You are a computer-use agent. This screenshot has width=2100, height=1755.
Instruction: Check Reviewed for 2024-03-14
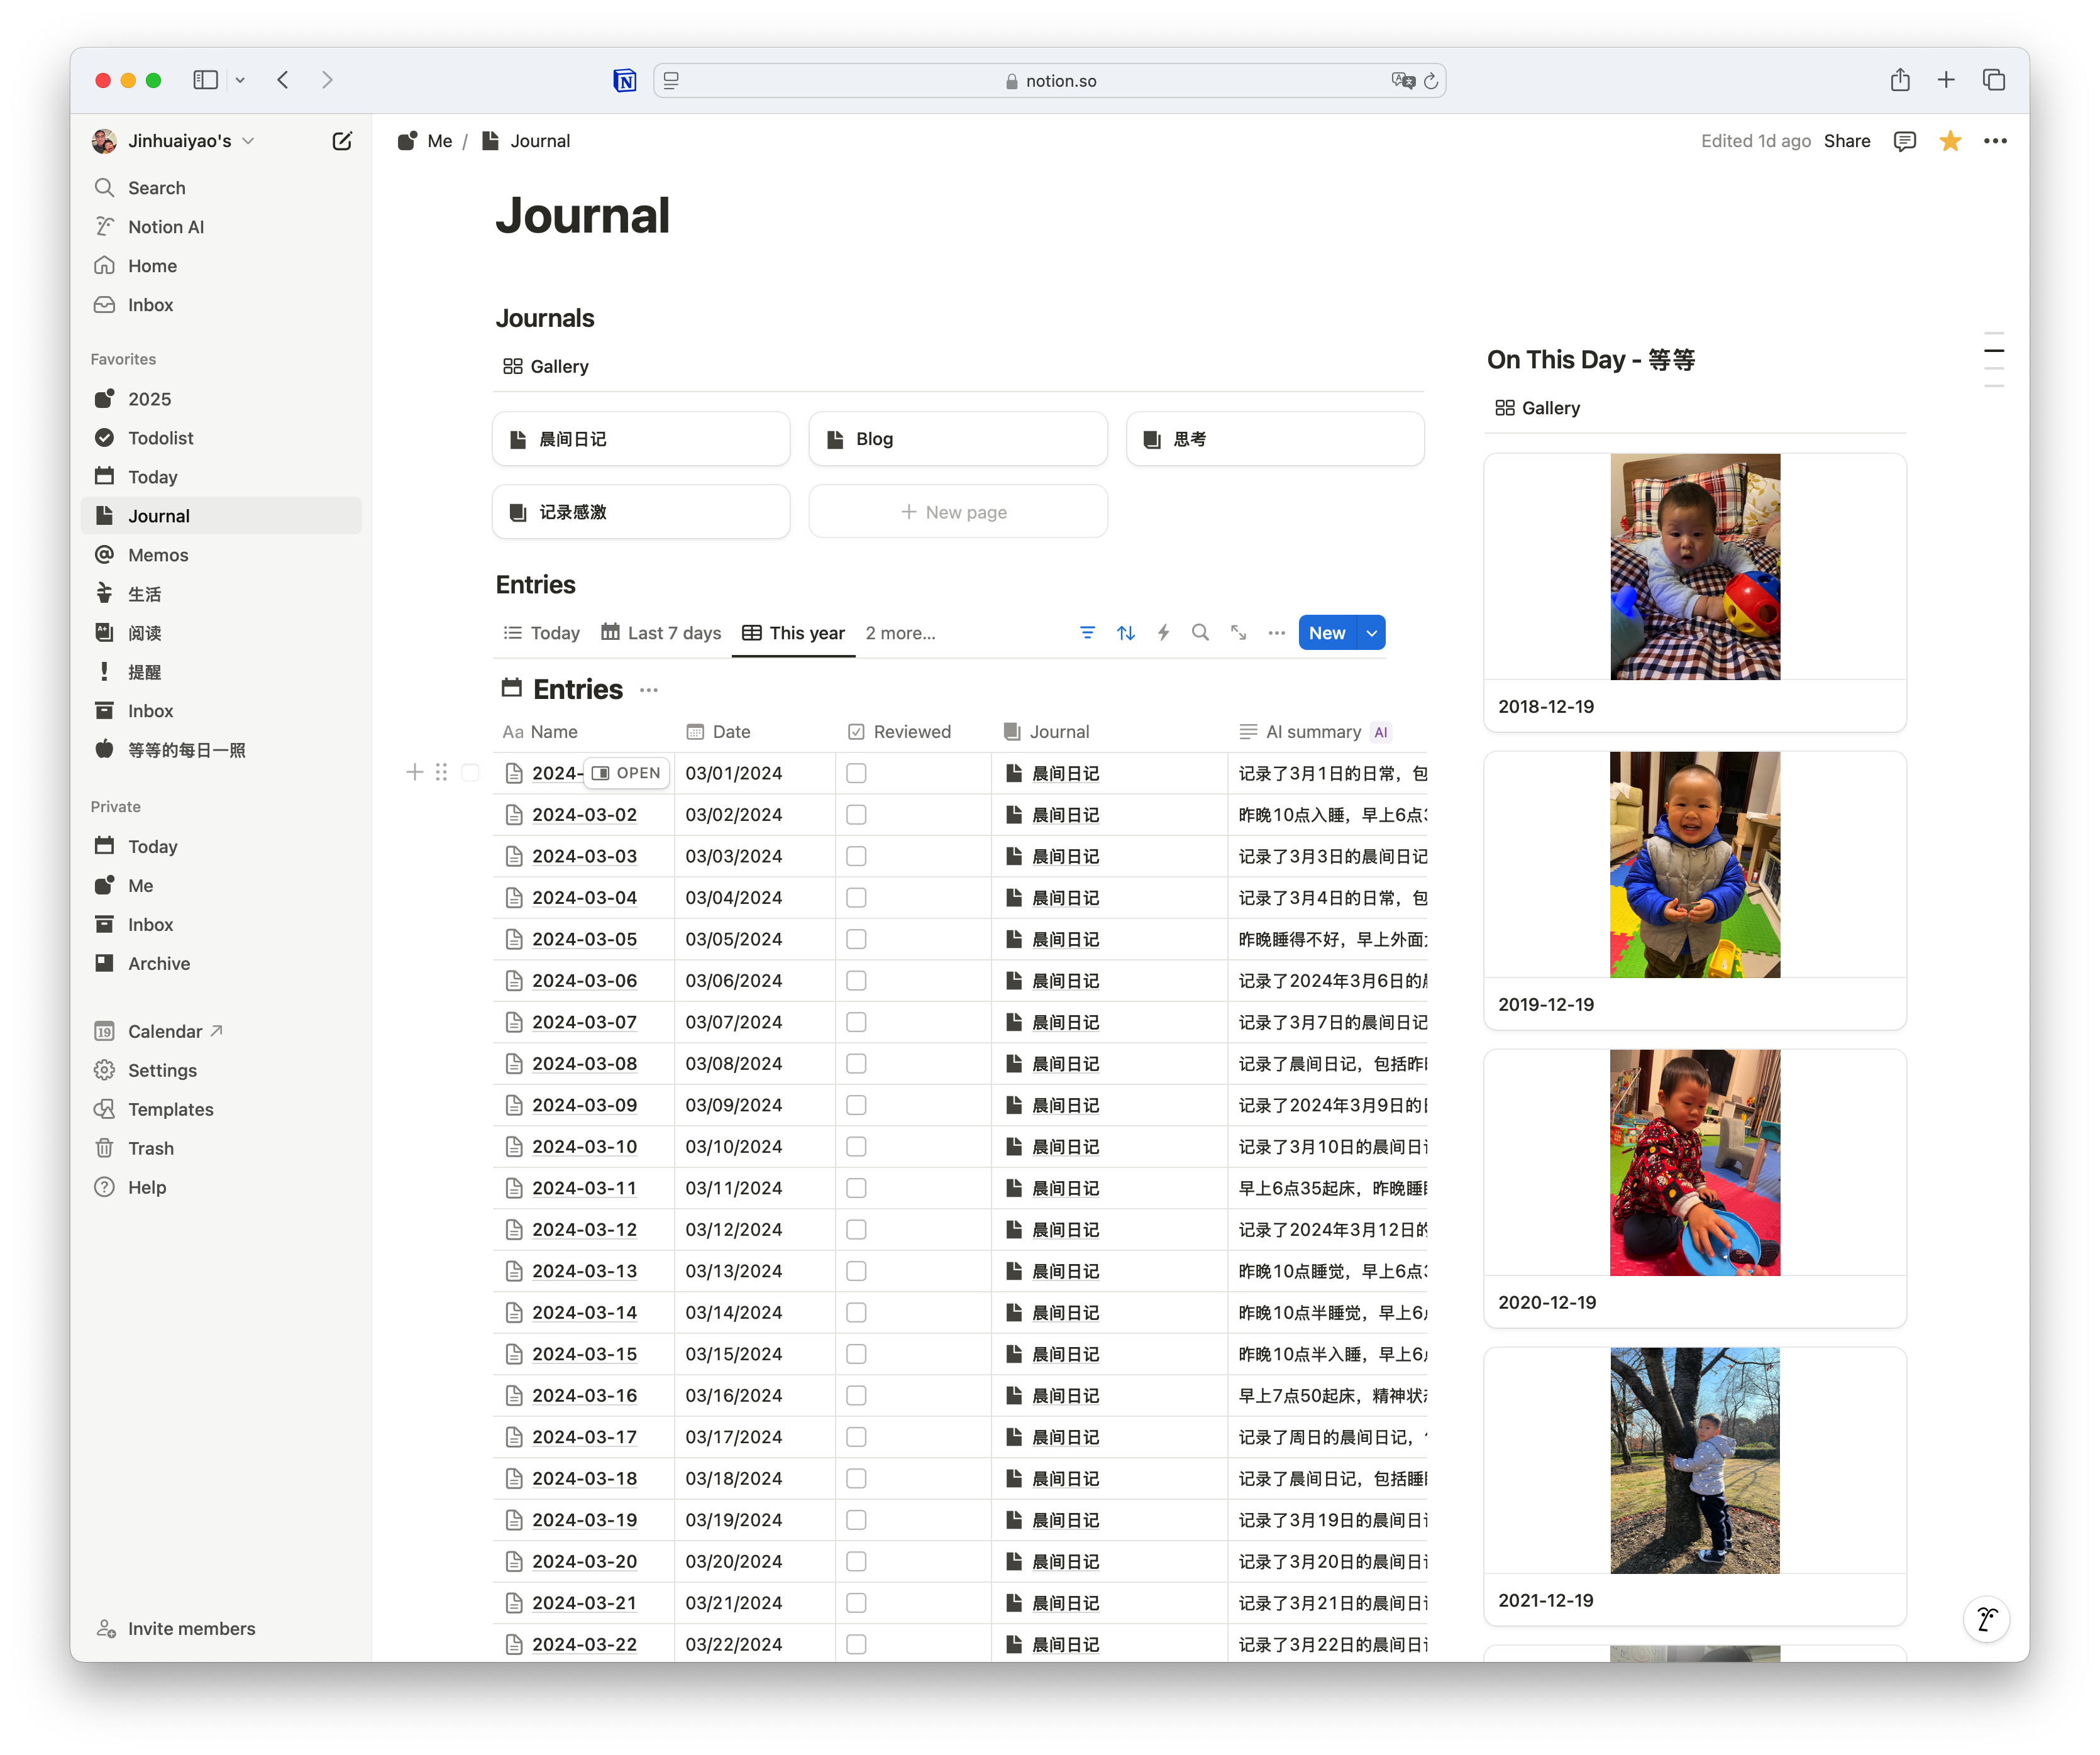(x=856, y=1312)
